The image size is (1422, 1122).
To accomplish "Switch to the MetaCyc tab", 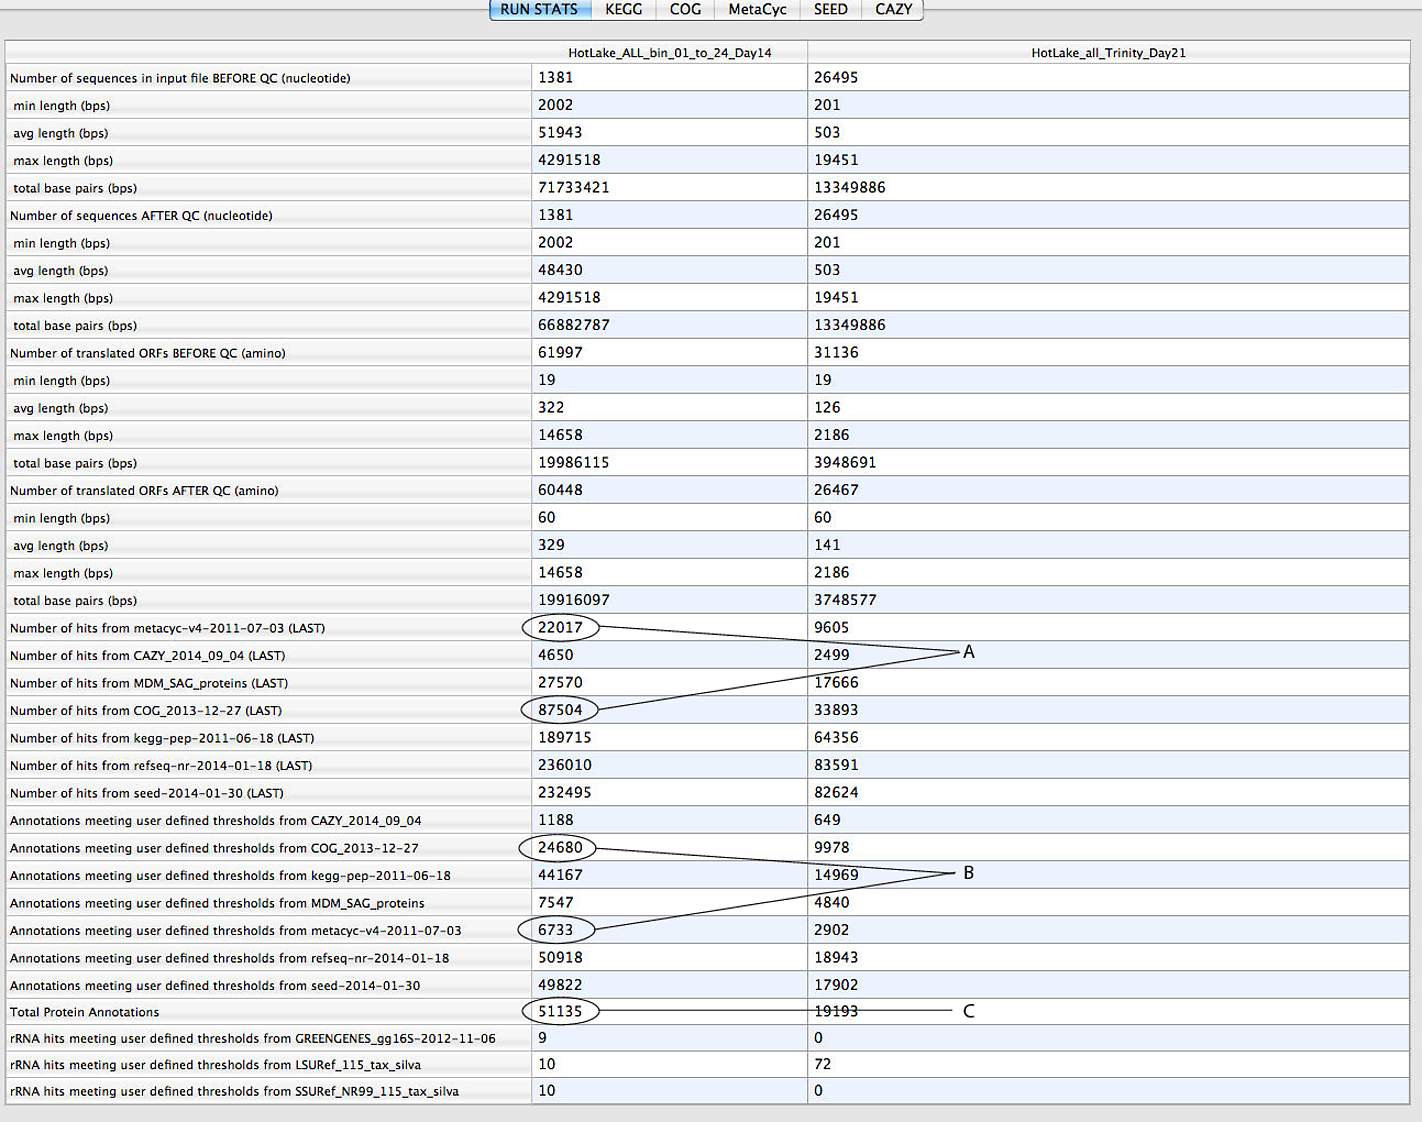I will coord(757,9).
